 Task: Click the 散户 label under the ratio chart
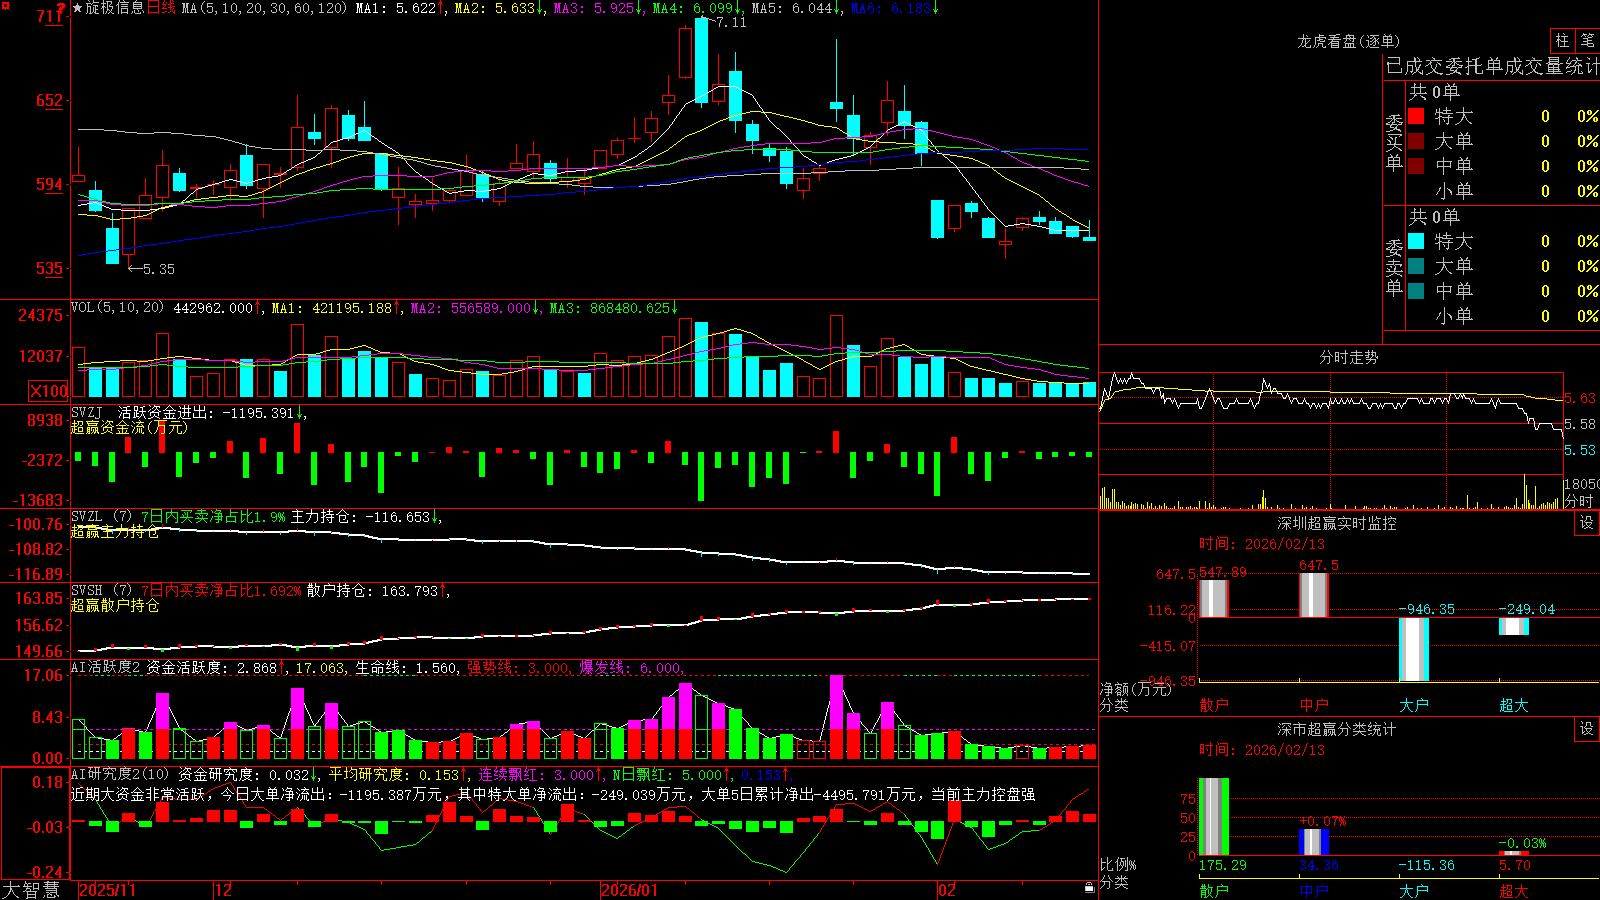[x=1214, y=890]
